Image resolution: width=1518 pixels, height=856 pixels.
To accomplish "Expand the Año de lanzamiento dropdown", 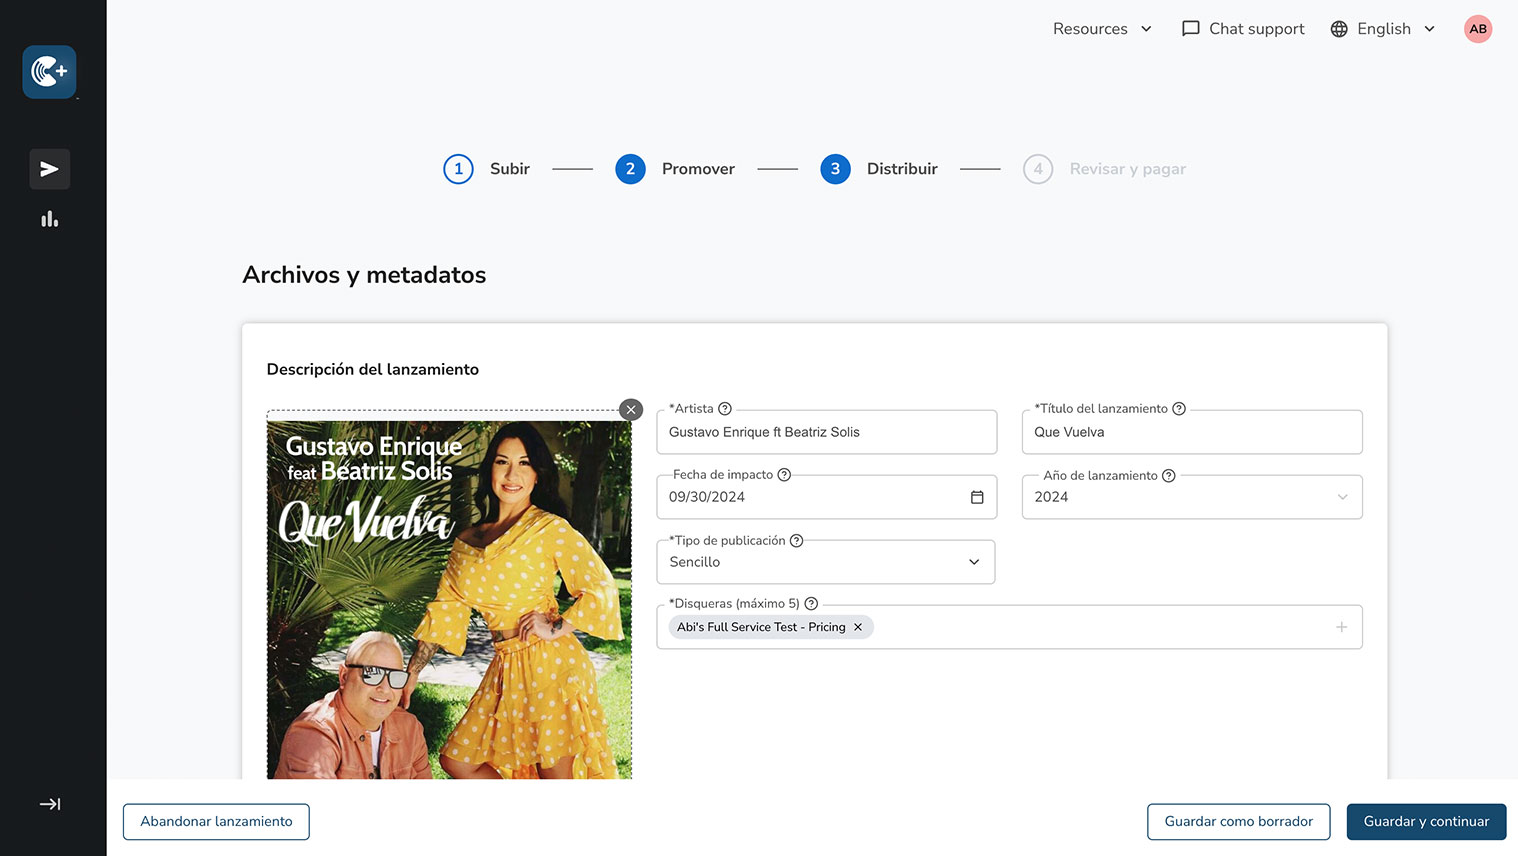I will click(1191, 497).
